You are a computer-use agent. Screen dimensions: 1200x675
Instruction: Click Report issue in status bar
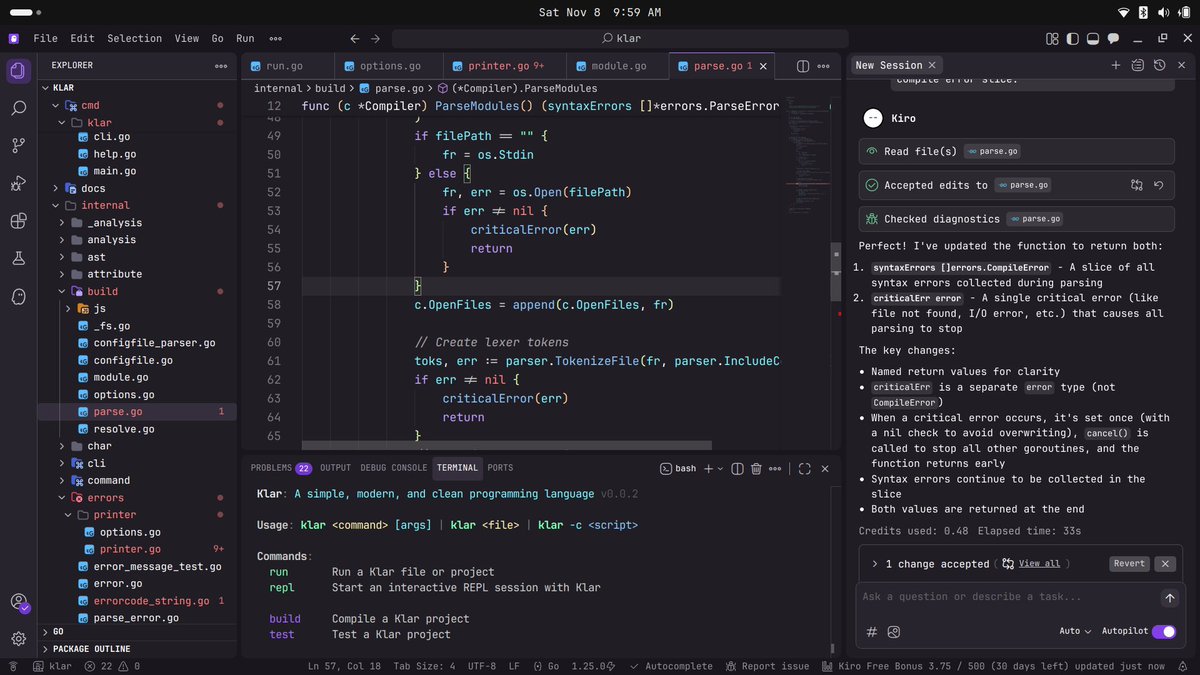[x=767, y=666]
